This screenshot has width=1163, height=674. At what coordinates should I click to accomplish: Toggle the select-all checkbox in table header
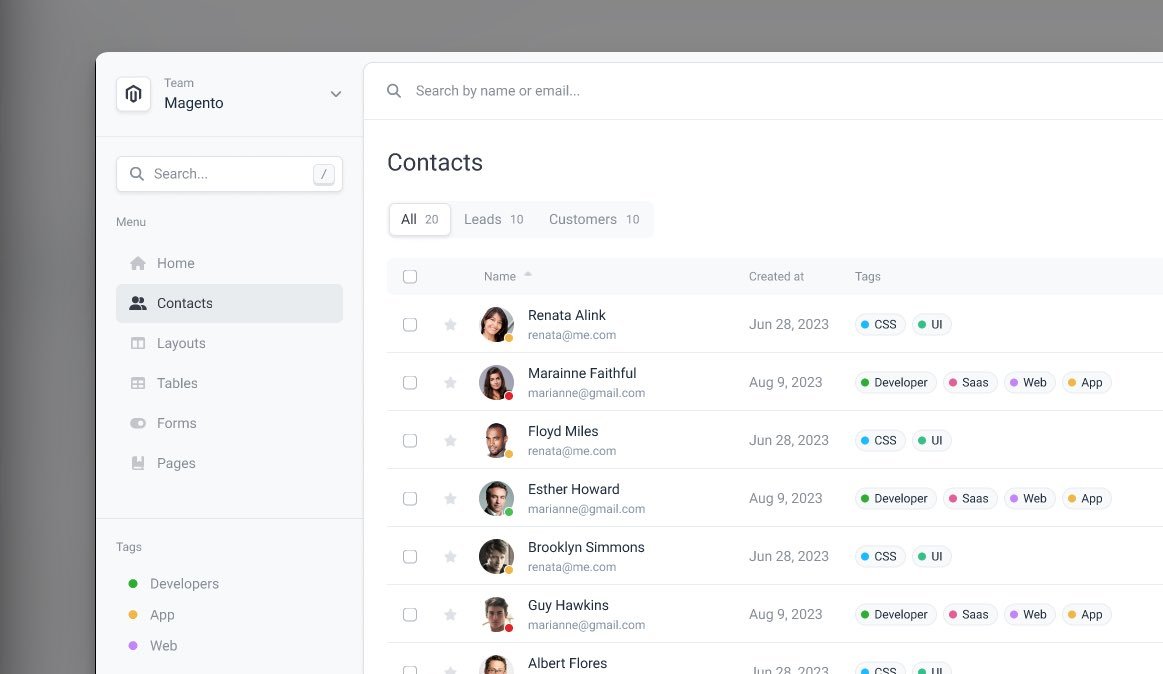410,276
